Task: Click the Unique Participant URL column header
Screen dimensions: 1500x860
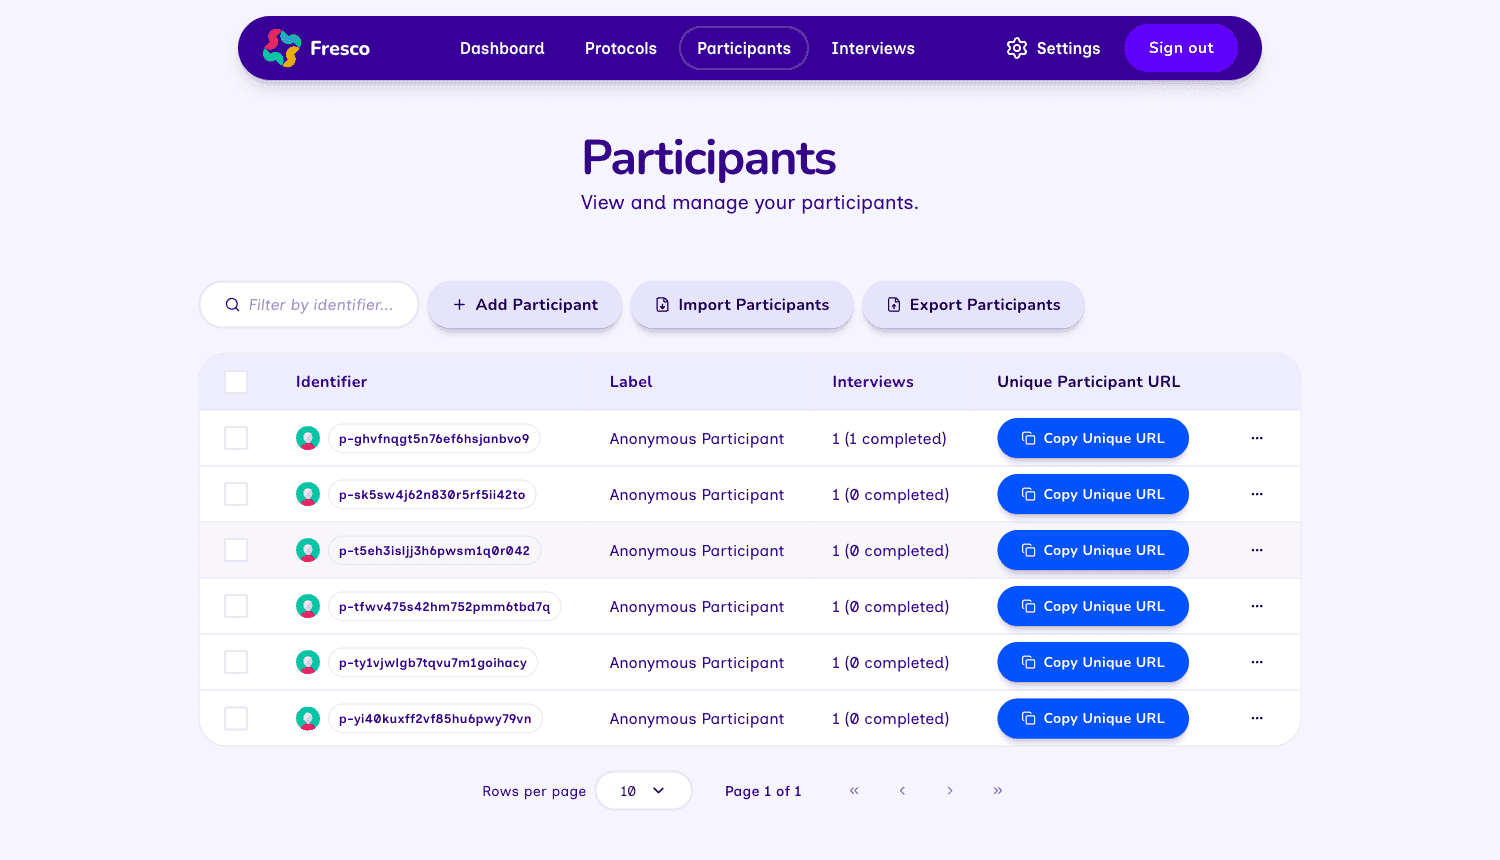Action: click(x=1088, y=382)
